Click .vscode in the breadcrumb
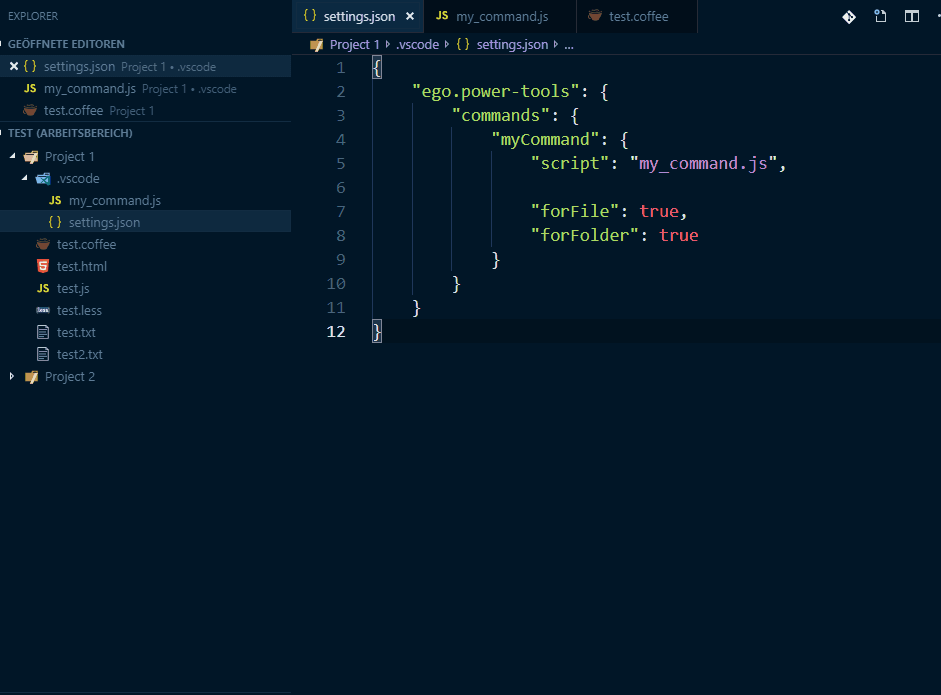This screenshot has height=695, width=941. tap(417, 44)
